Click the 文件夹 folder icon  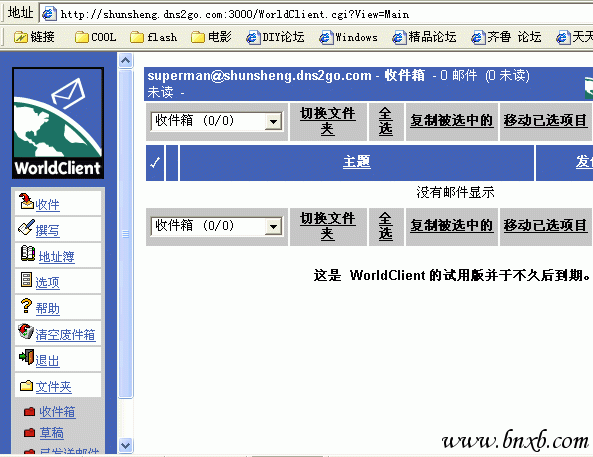pos(26,386)
